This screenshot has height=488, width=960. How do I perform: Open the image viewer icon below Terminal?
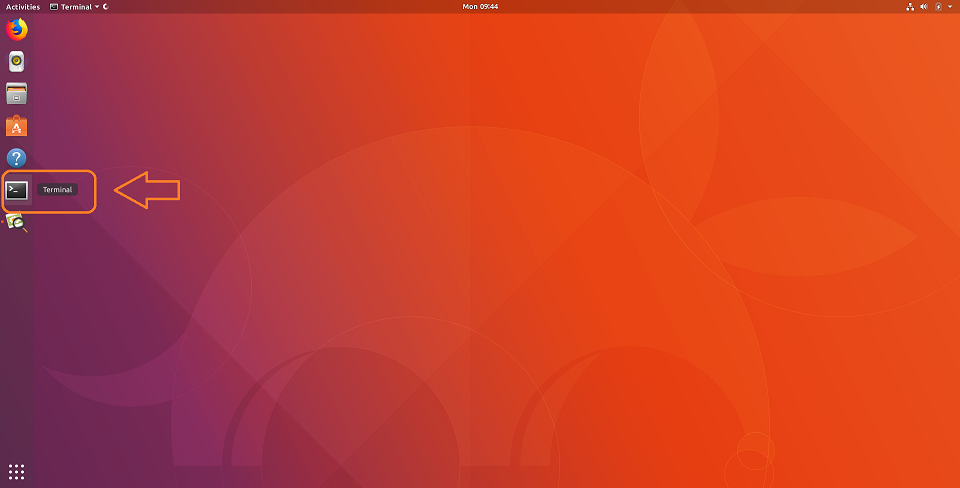point(16,222)
